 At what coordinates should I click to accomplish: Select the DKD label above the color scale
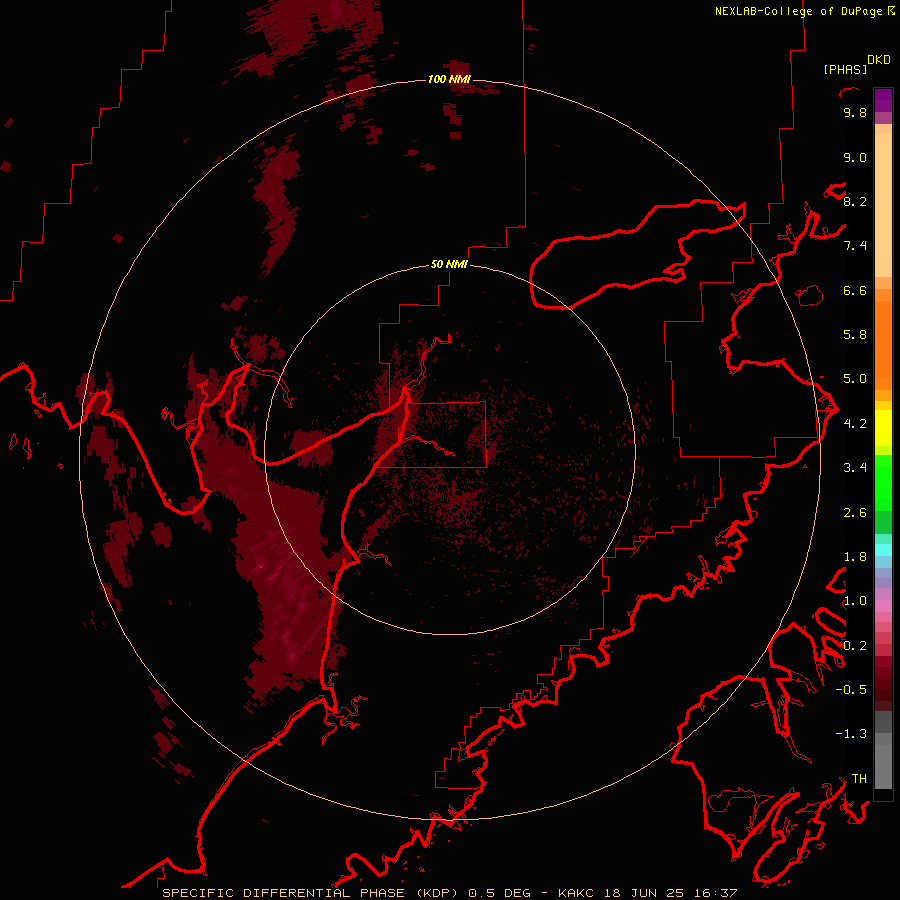point(879,60)
